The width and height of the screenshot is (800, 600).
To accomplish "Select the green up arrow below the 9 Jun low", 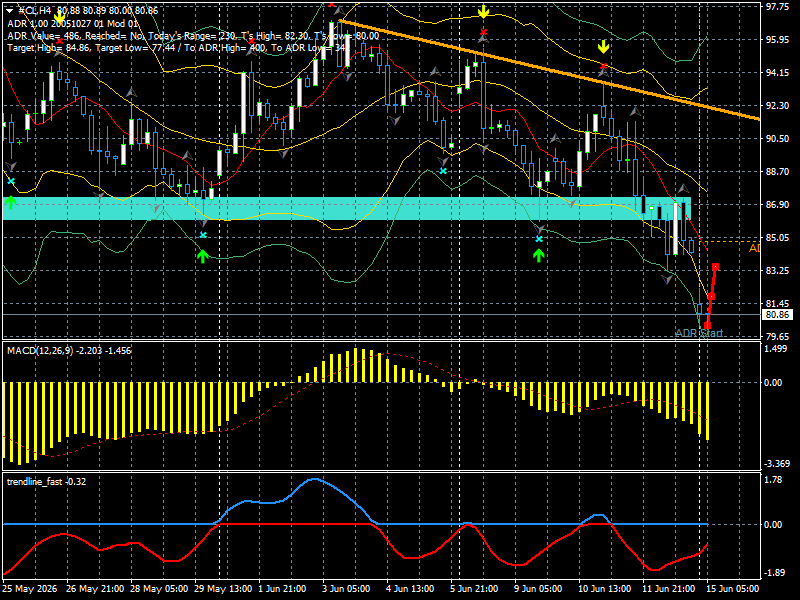I will click(539, 255).
